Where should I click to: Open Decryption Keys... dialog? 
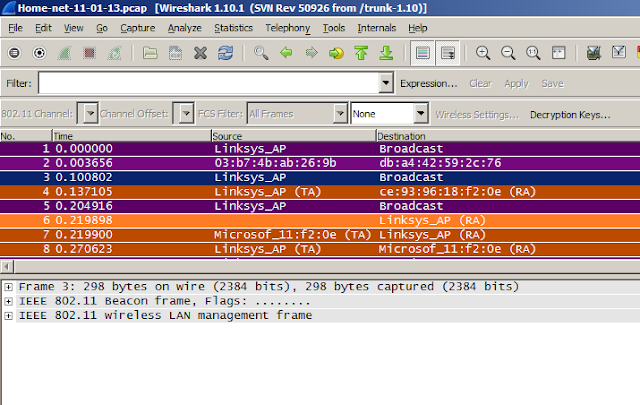570,115
